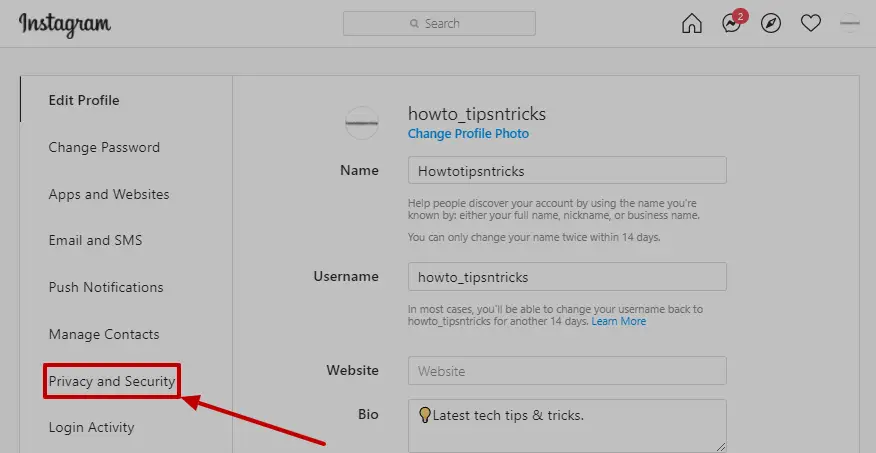Click the howto_tipsntricks profile heading

[477, 114]
